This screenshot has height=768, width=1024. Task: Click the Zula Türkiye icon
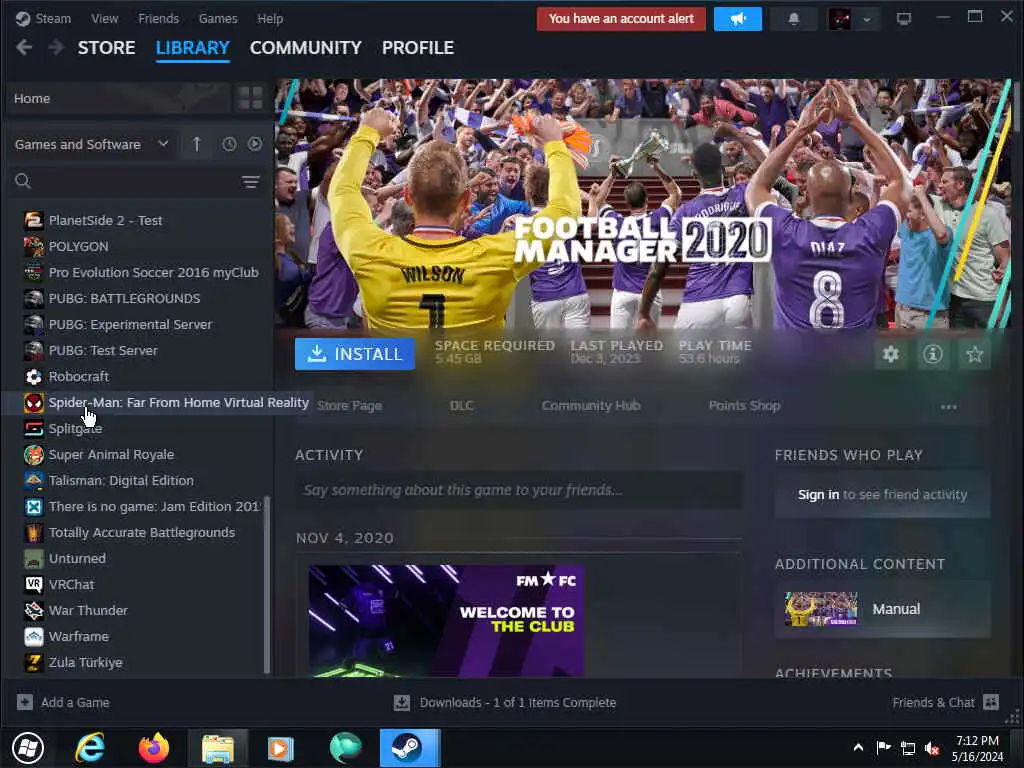(x=33, y=663)
